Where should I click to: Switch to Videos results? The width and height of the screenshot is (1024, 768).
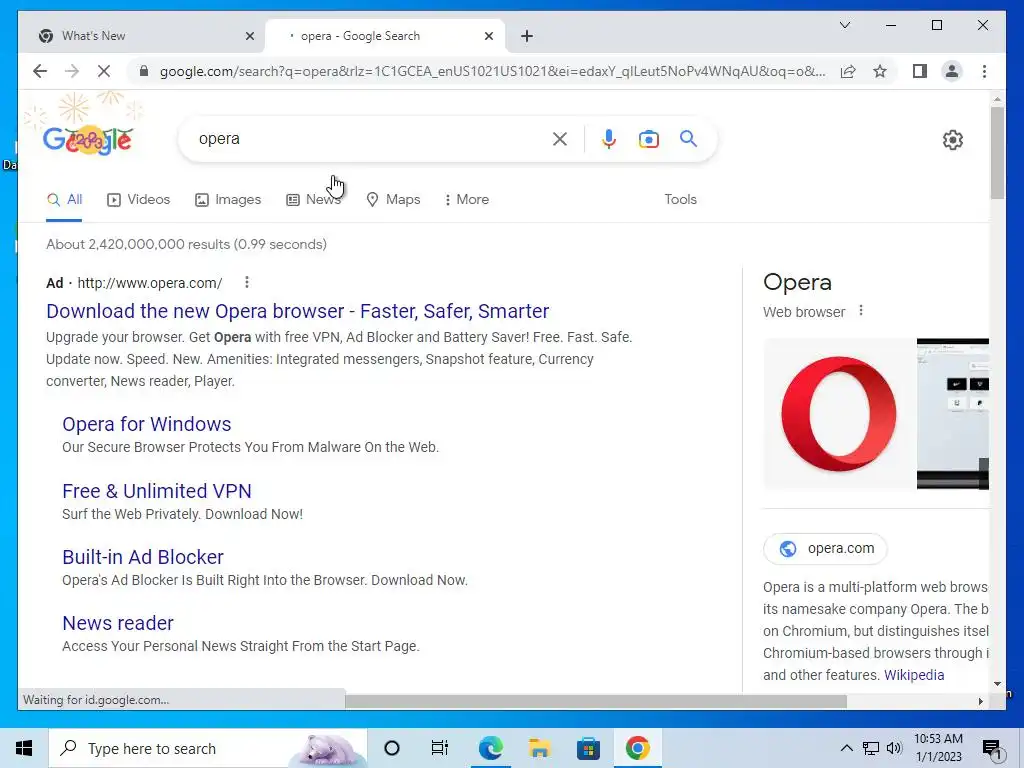(x=138, y=200)
